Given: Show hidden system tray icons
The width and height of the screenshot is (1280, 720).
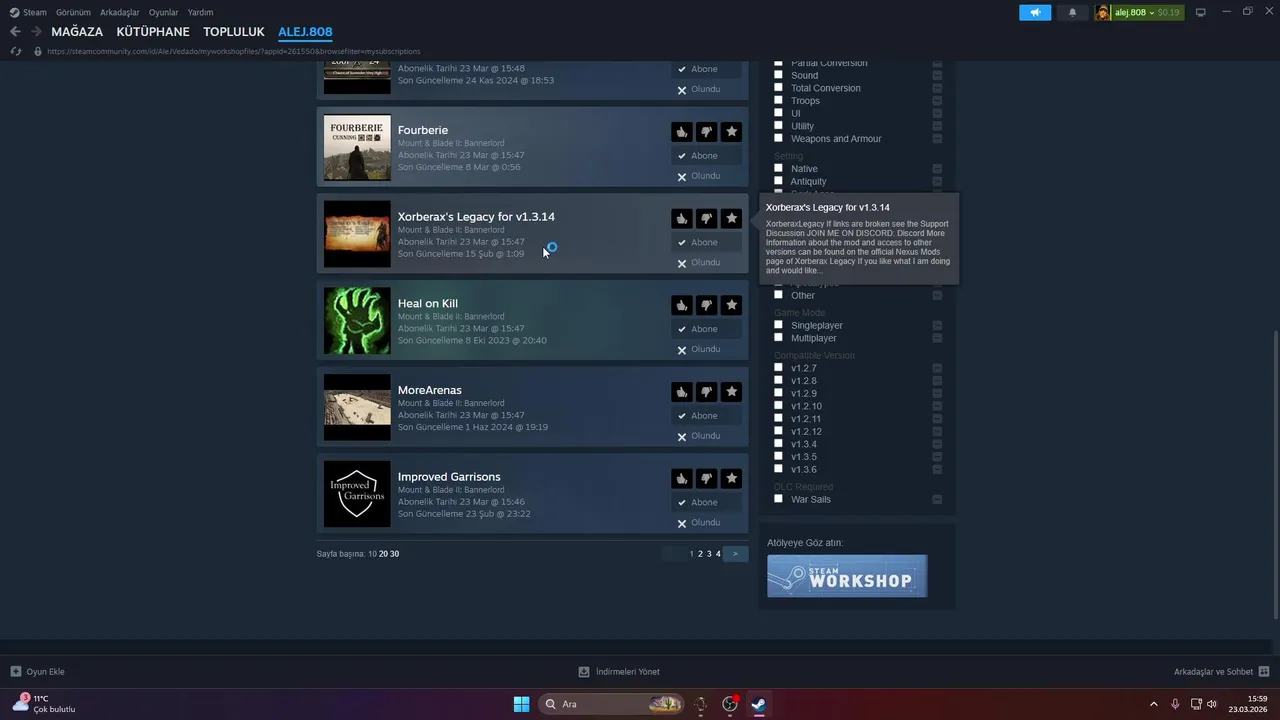Looking at the screenshot, I should tap(1153, 704).
